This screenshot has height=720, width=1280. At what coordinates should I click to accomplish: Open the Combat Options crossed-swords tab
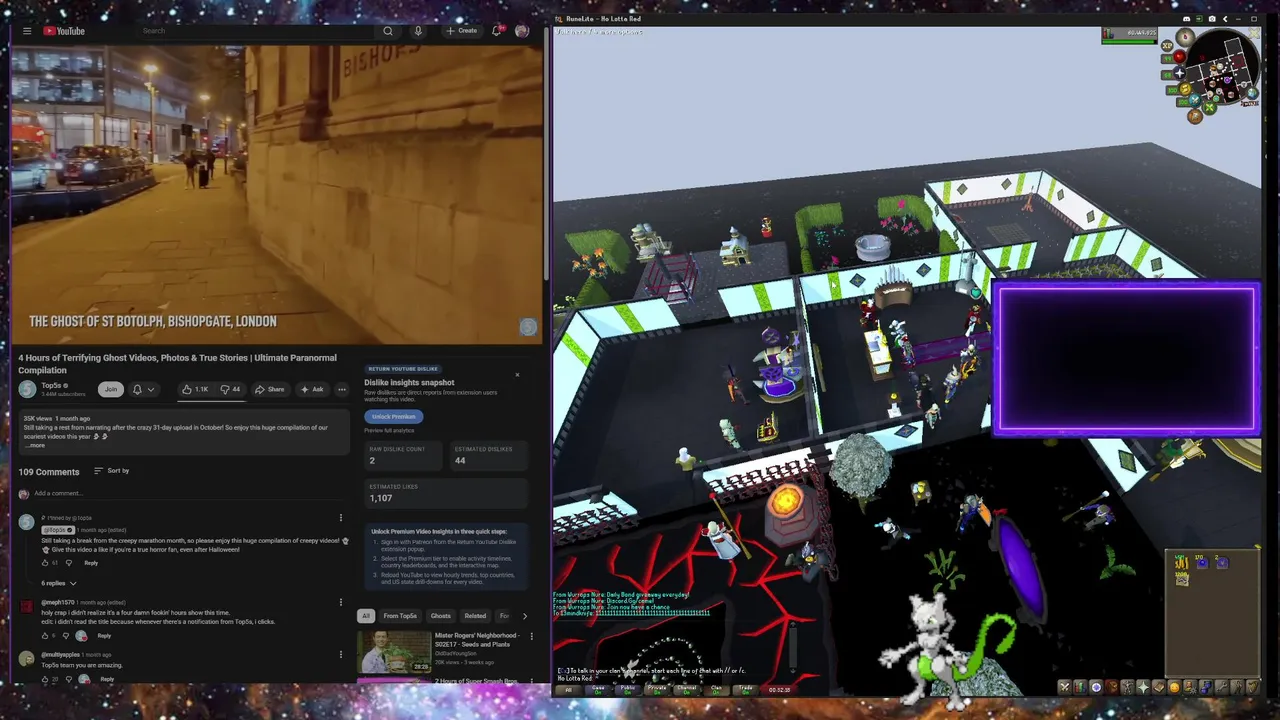pos(1065,687)
